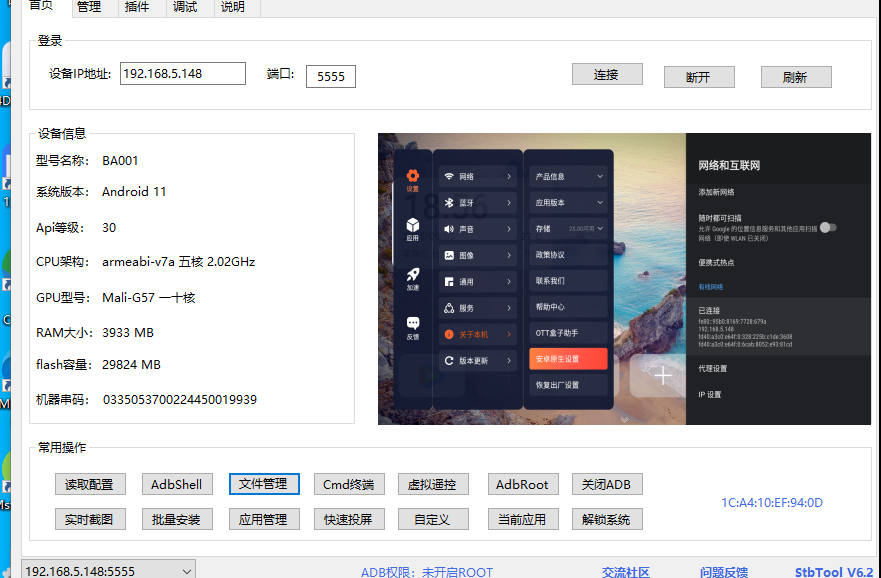The image size is (881, 578).
Task: Switch to the 管理 tab
Action: (88, 7)
